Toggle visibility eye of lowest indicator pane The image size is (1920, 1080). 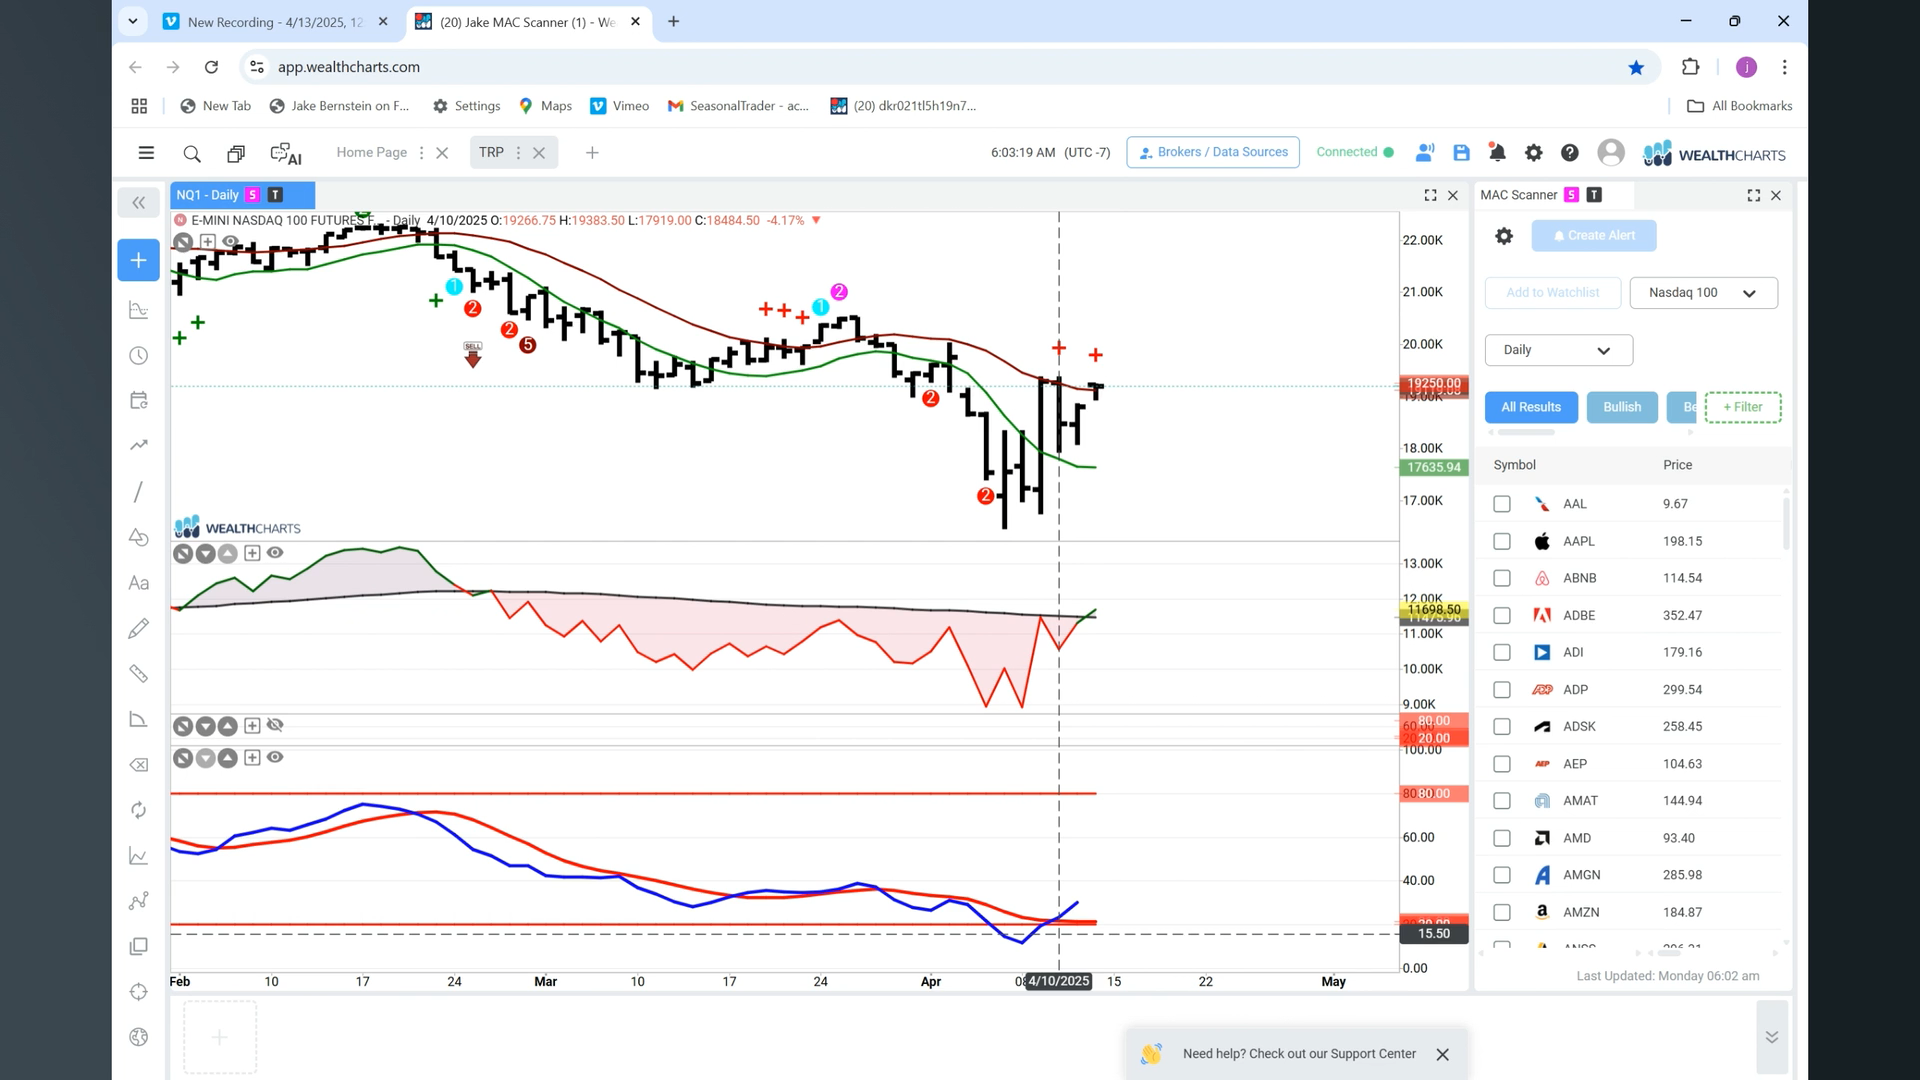click(275, 758)
